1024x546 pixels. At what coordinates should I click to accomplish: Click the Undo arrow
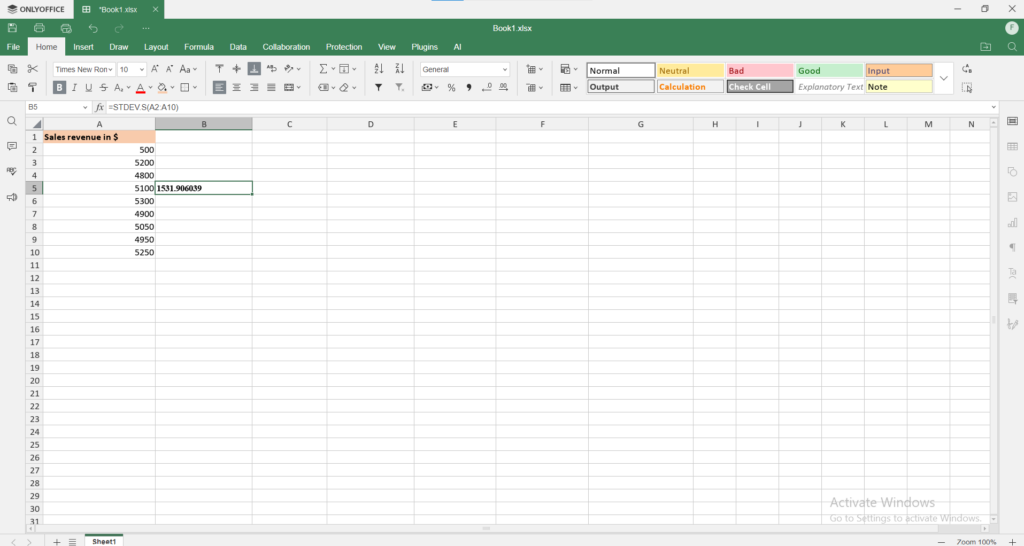click(x=93, y=28)
